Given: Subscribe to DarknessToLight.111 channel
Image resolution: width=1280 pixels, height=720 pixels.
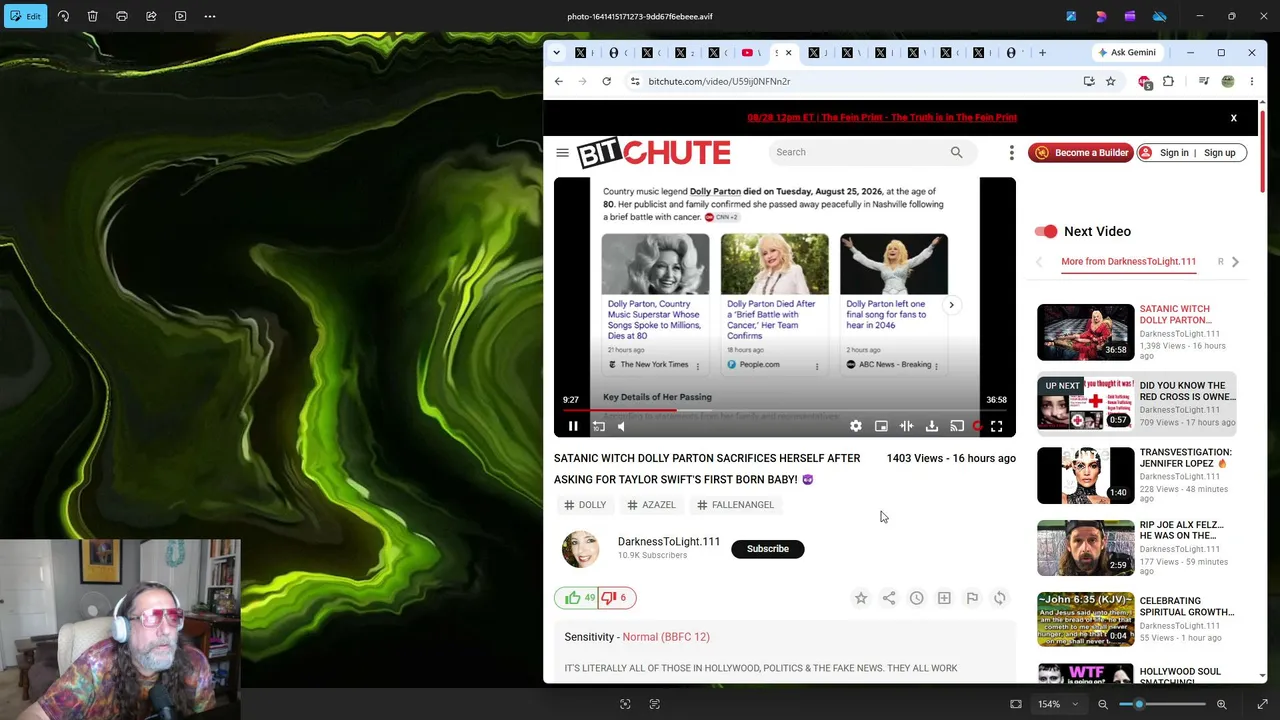Looking at the screenshot, I should (768, 549).
